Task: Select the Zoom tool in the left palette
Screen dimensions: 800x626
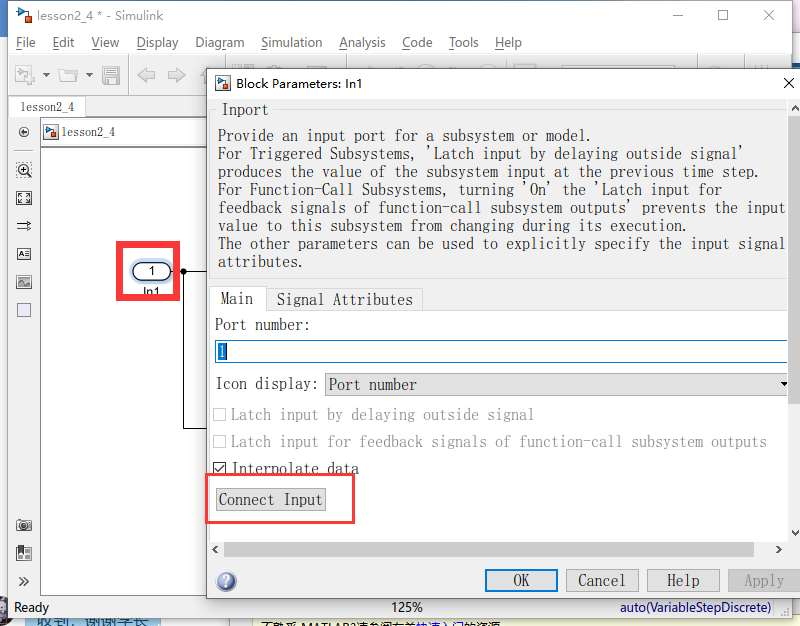Action: pos(23,170)
